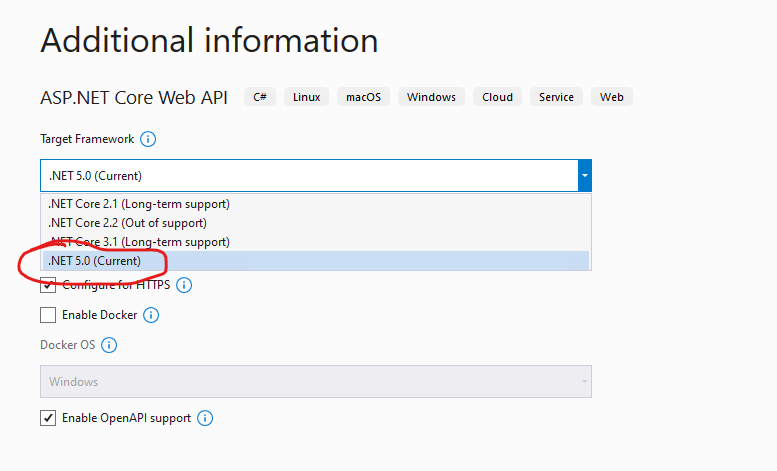Click the Cloud tag
The image size is (777, 471).
point(497,97)
